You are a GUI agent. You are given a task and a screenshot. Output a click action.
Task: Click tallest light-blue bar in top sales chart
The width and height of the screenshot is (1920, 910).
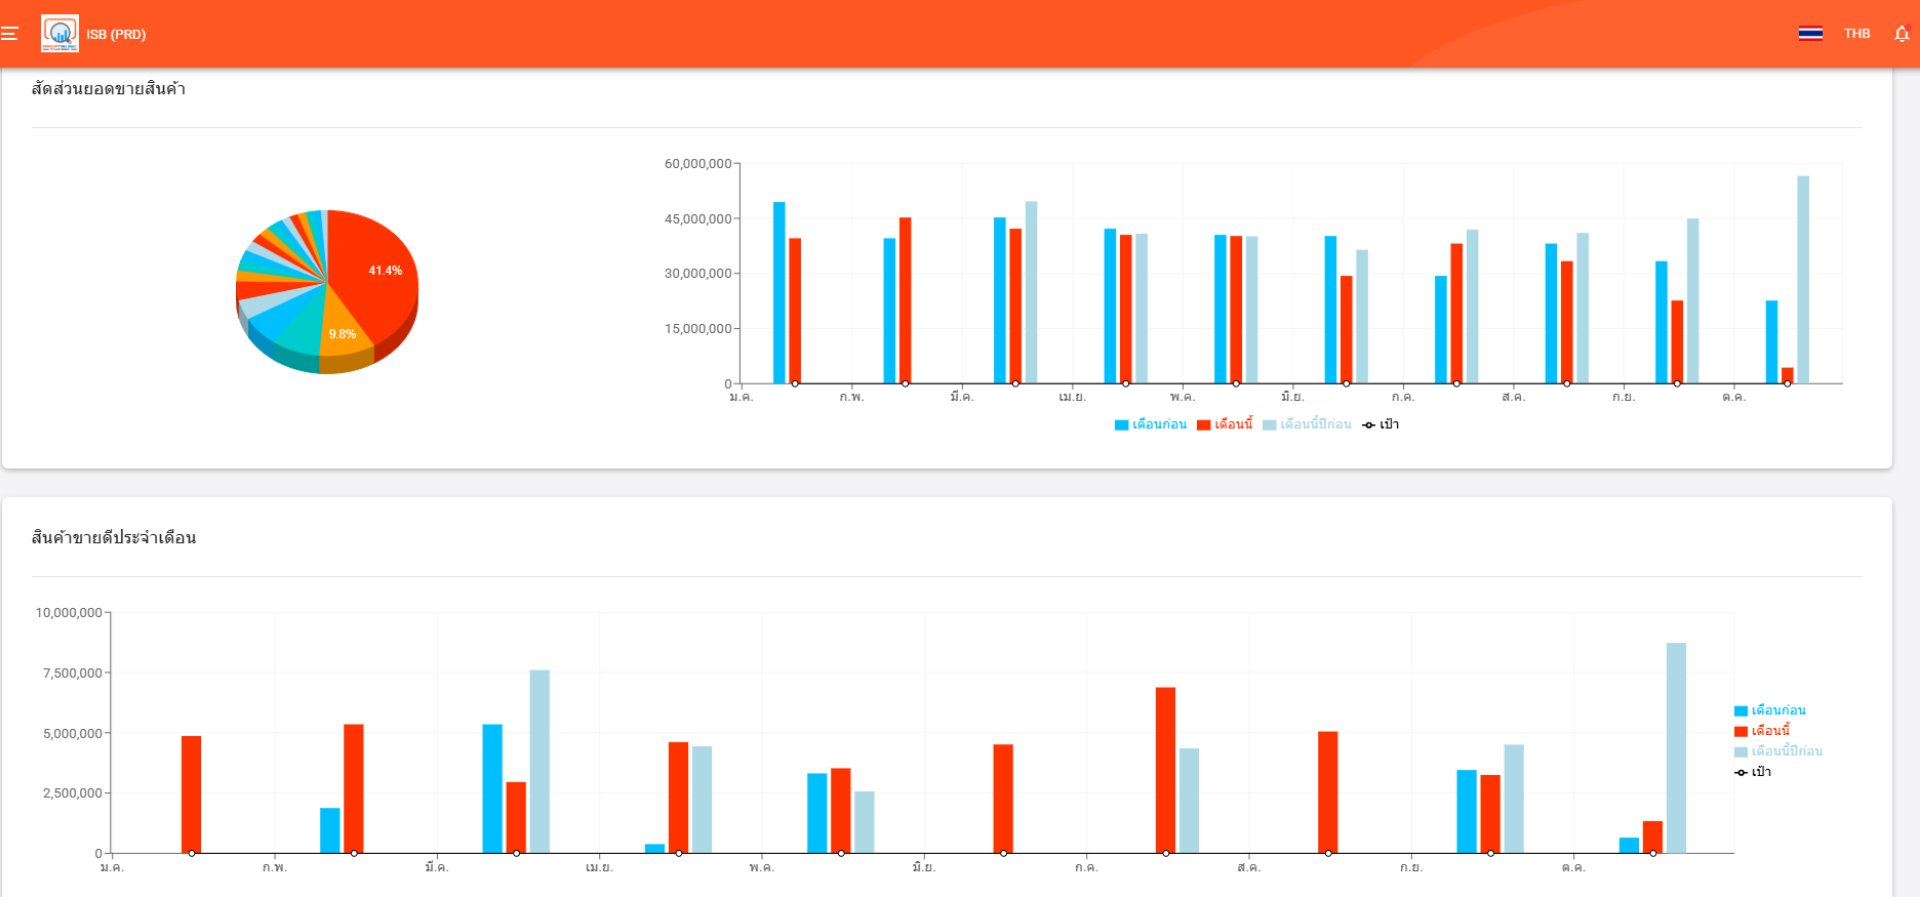[x=1803, y=280]
